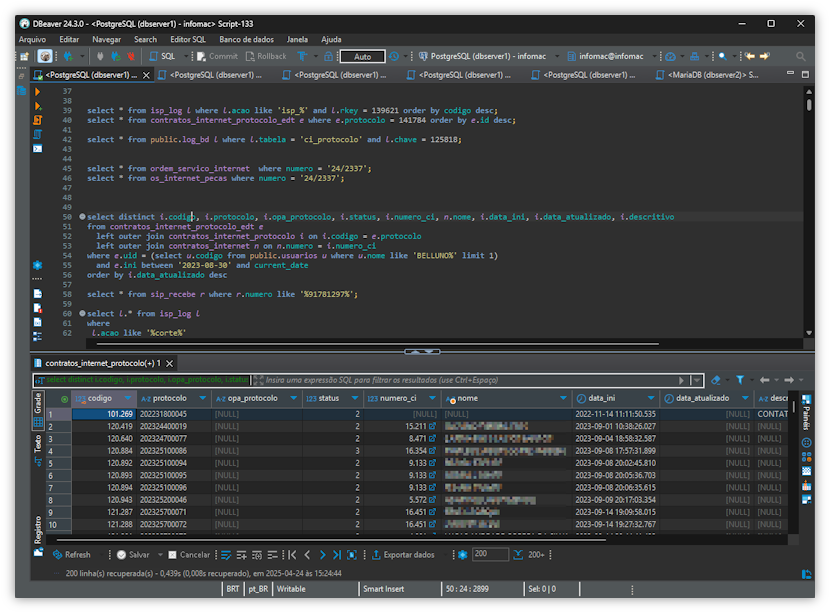The image size is (830, 613).
Task: Click the filter funnel icon in results panel
Action: tap(740, 380)
